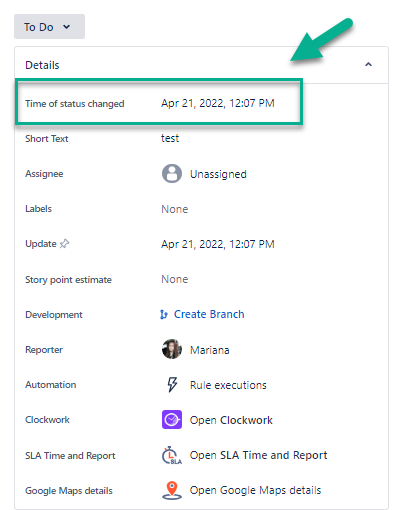The height and width of the screenshot is (510, 400).
Task: Click the Automation lightning bolt icon
Action: (x=172, y=384)
